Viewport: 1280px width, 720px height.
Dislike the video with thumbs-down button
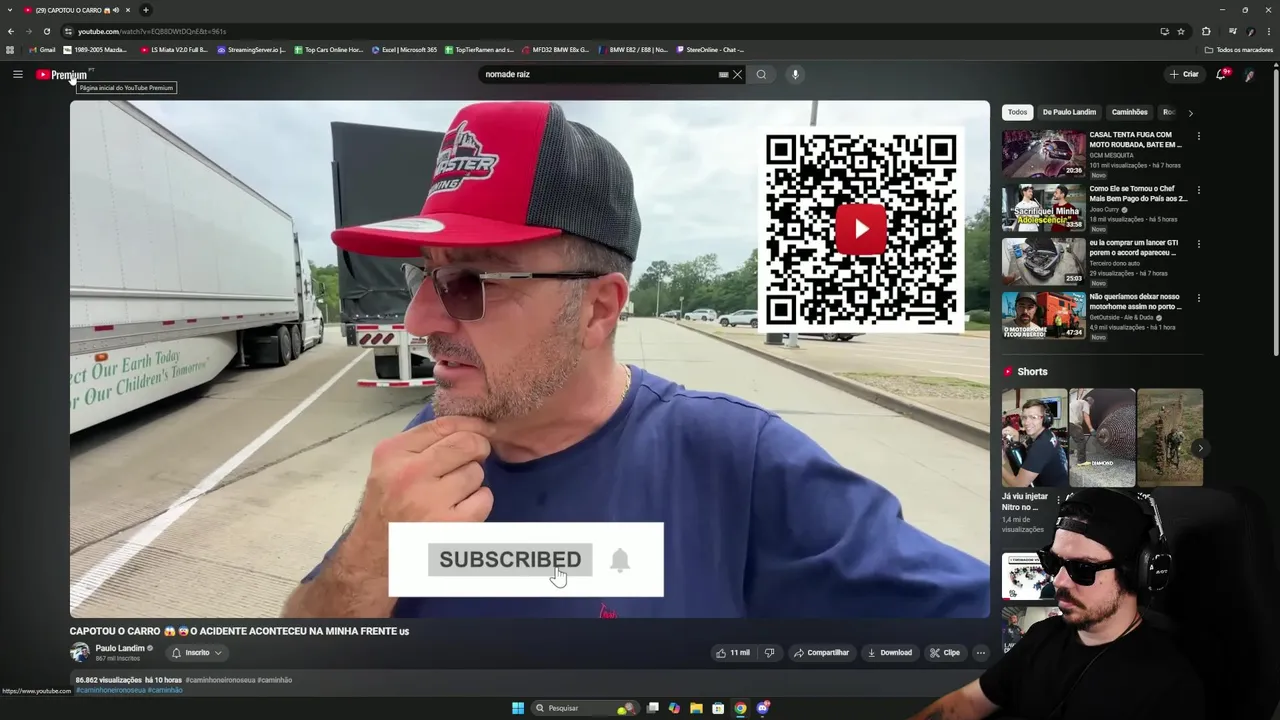click(770, 653)
